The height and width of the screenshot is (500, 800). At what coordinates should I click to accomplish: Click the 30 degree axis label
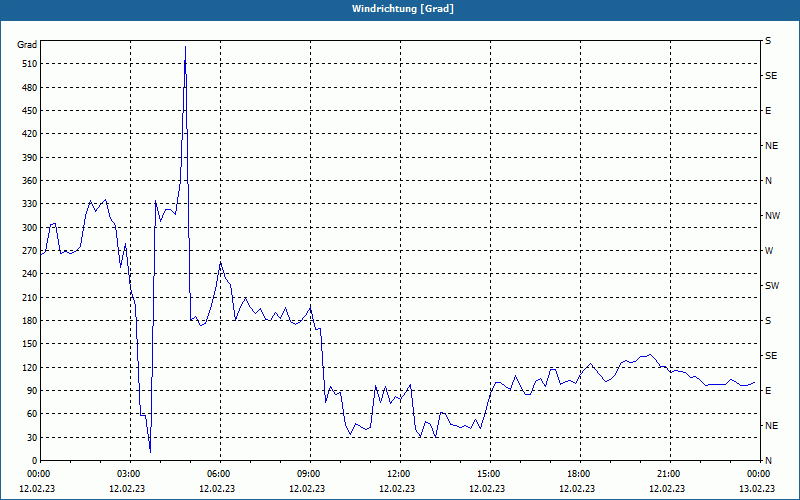tap(32, 437)
